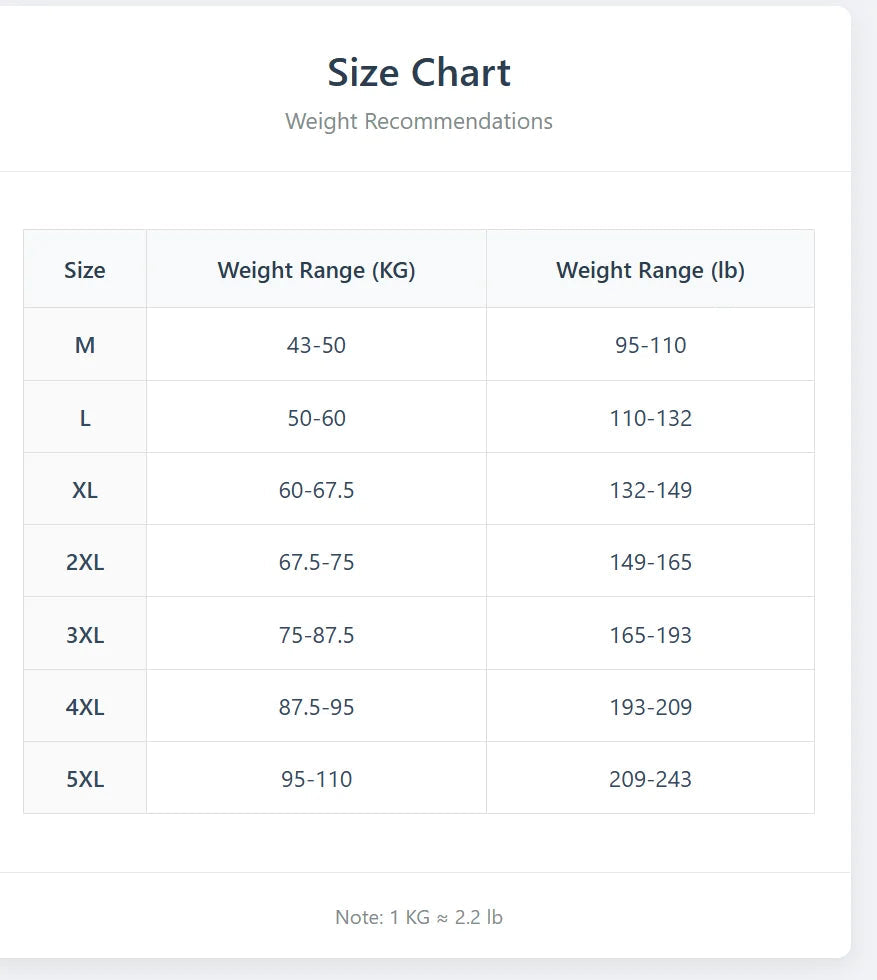The image size is (877, 980).
Task: Click the 60-67.5 KG value
Action: (316, 490)
